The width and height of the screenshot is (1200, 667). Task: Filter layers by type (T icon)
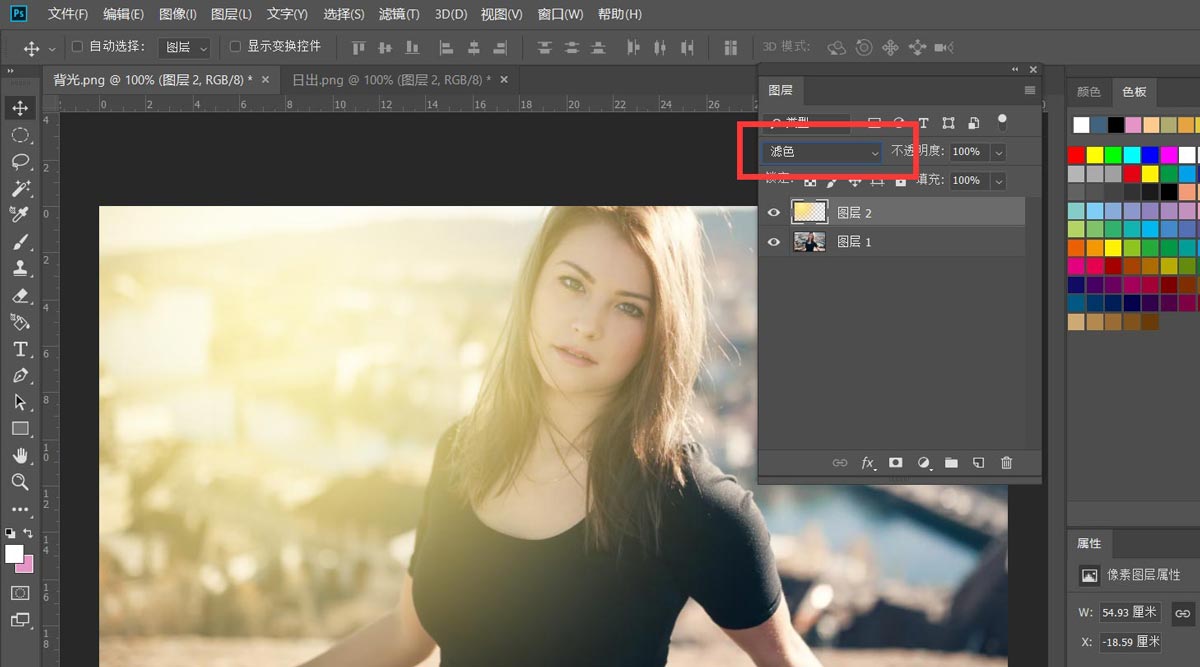pos(923,123)
